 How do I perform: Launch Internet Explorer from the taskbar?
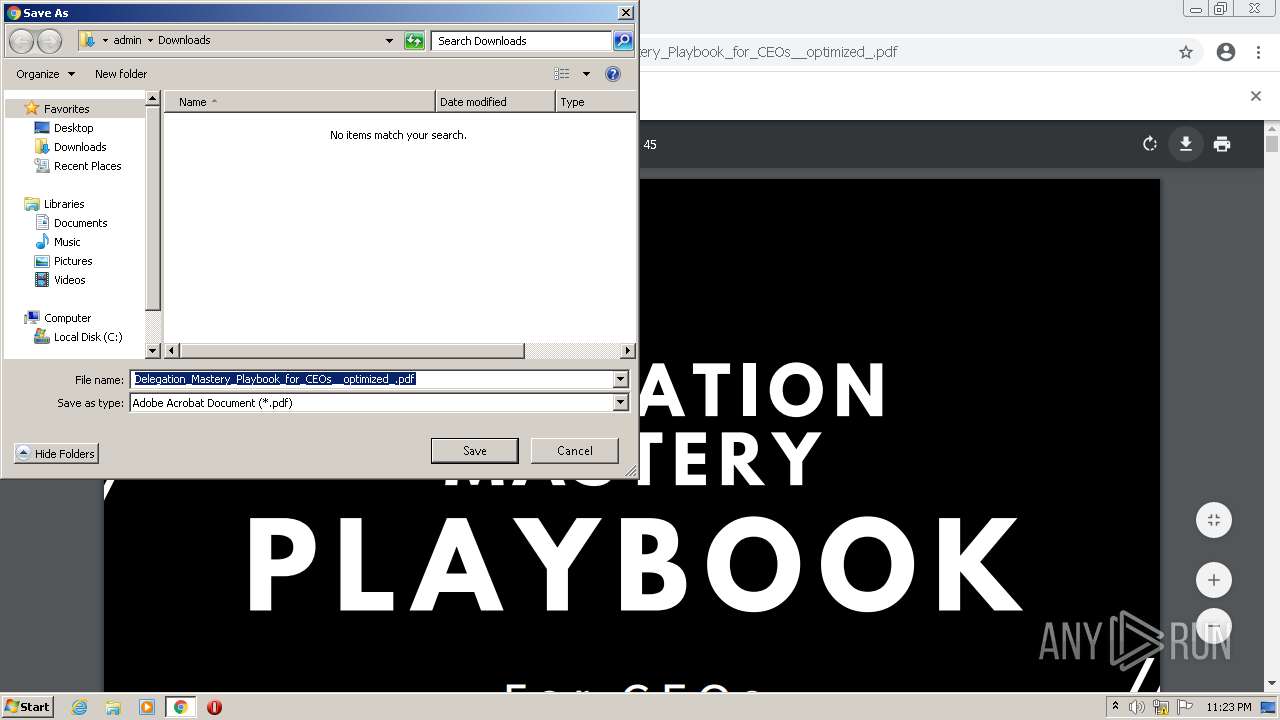(79, 707)
